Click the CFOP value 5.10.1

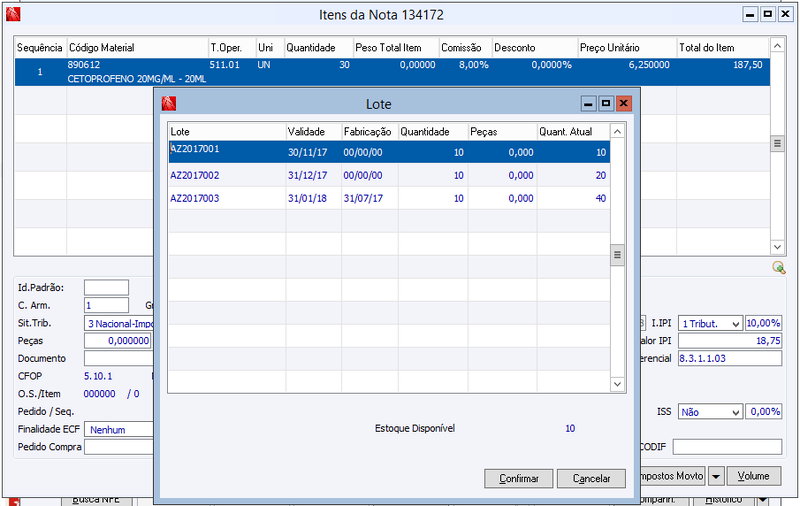[98, 376]
